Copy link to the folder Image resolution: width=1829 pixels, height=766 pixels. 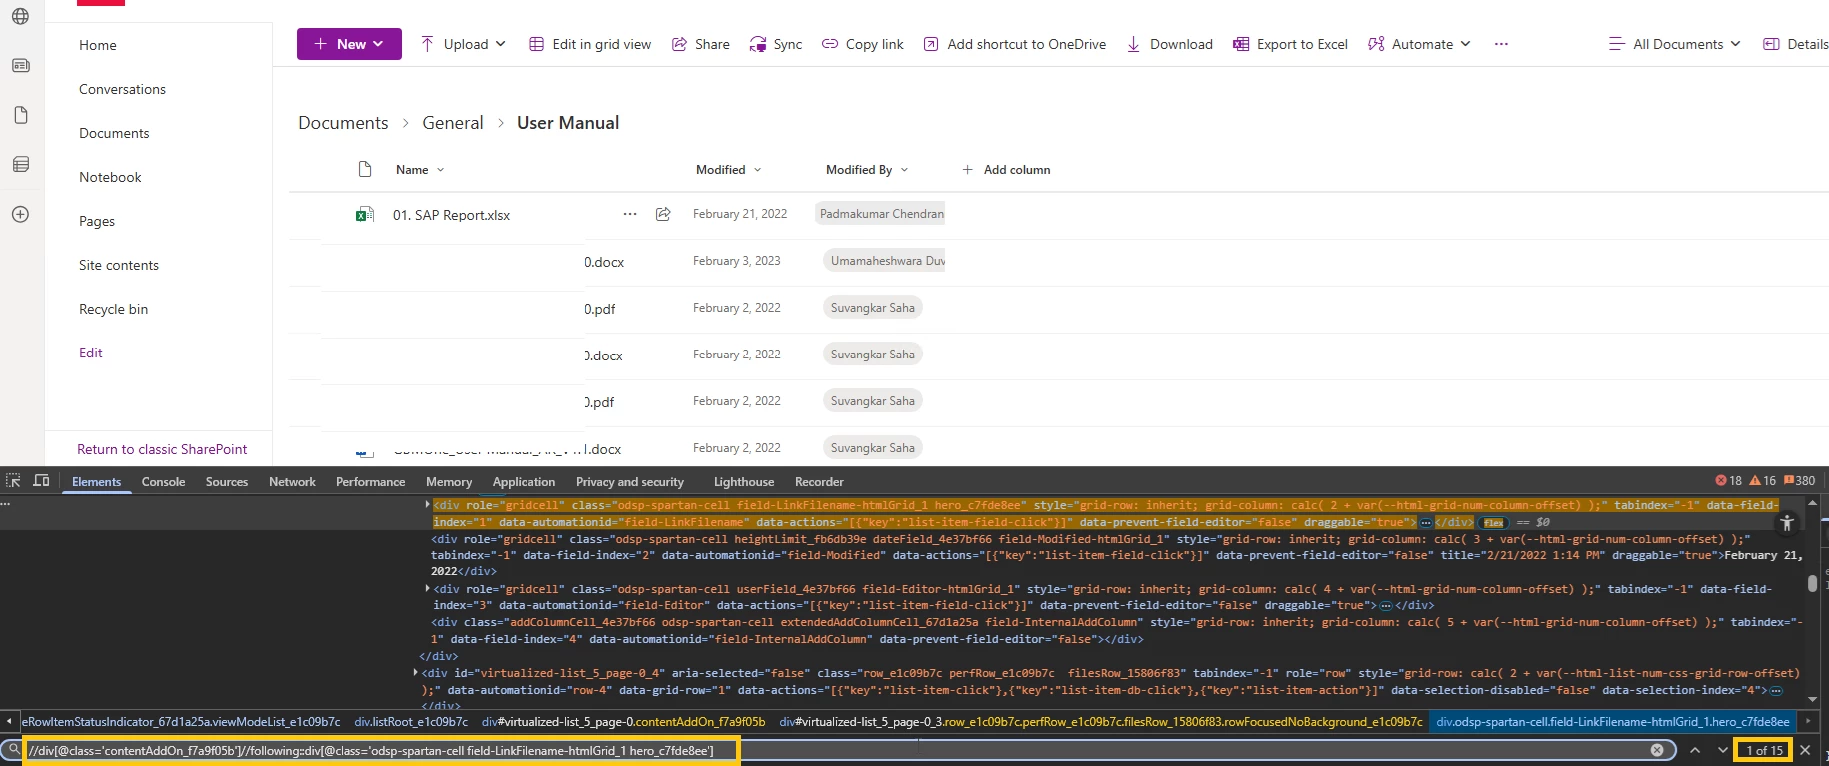click(x=862, y=44)
